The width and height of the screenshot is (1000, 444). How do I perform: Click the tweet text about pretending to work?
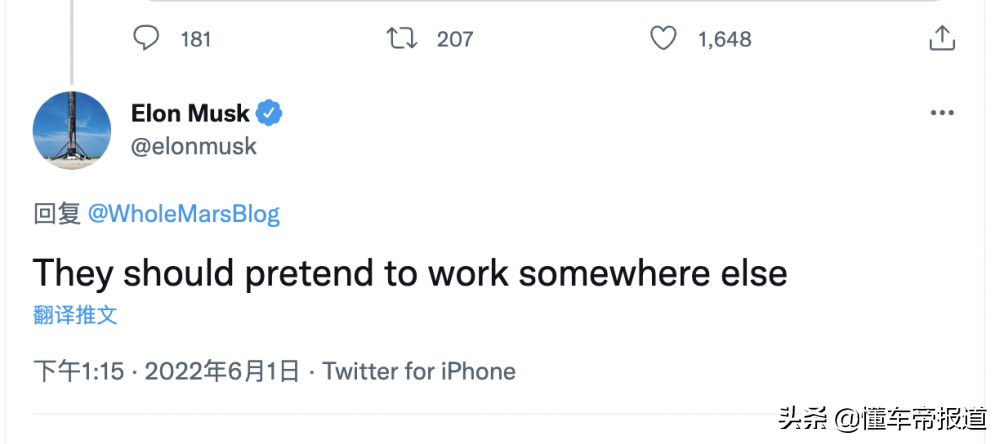[410, 273]
